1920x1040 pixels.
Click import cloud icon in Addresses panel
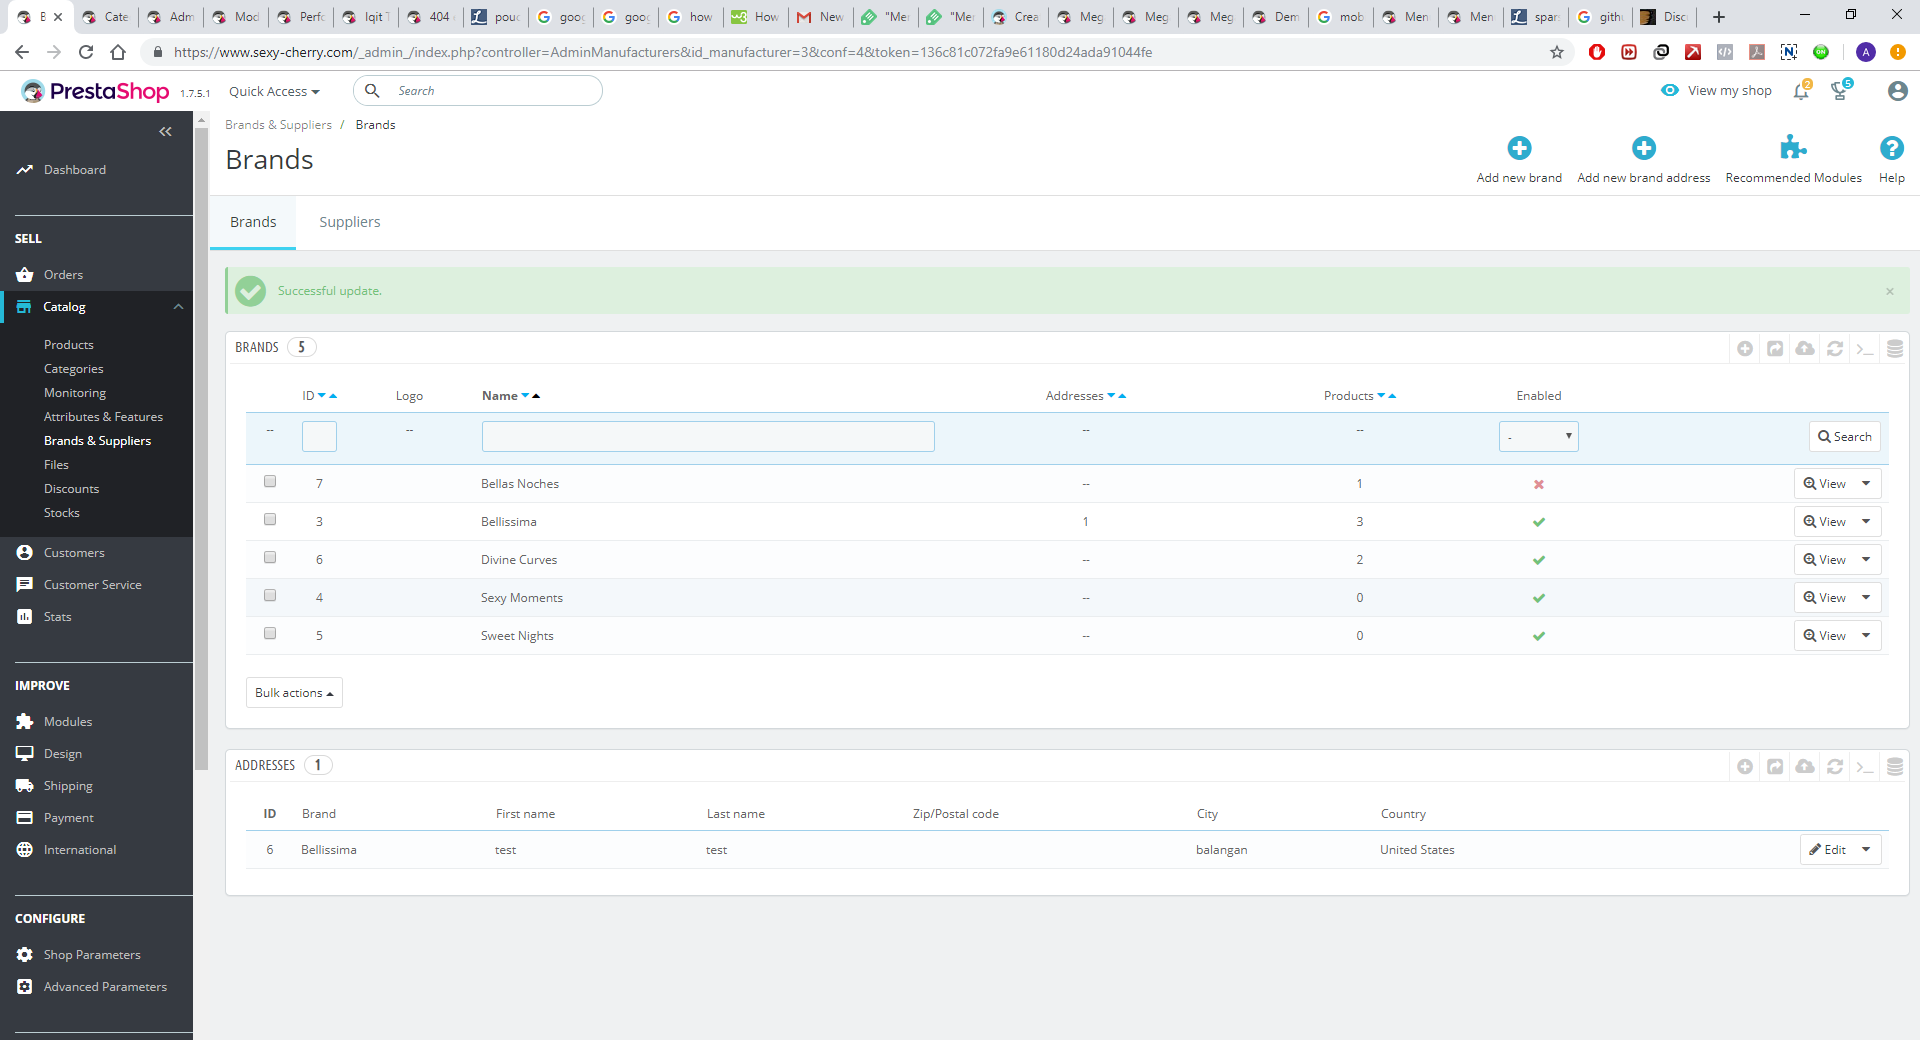coord(1805,766)
